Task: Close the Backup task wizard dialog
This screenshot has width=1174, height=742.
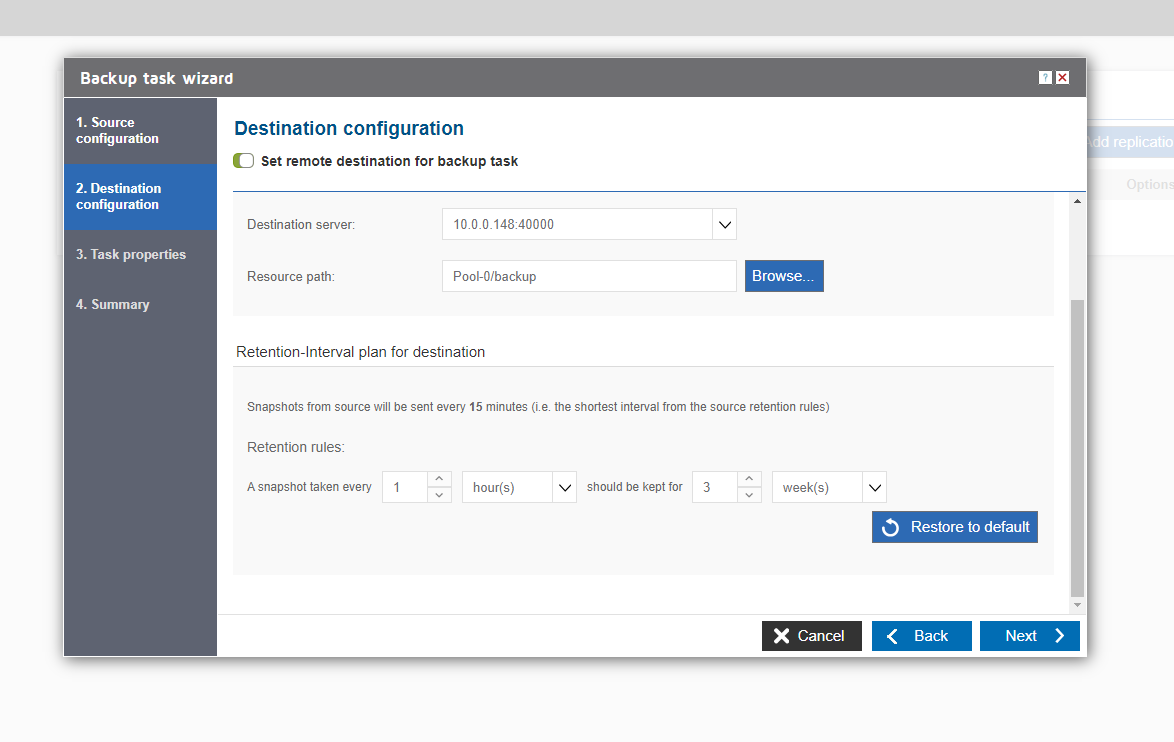Action: 1062,78
